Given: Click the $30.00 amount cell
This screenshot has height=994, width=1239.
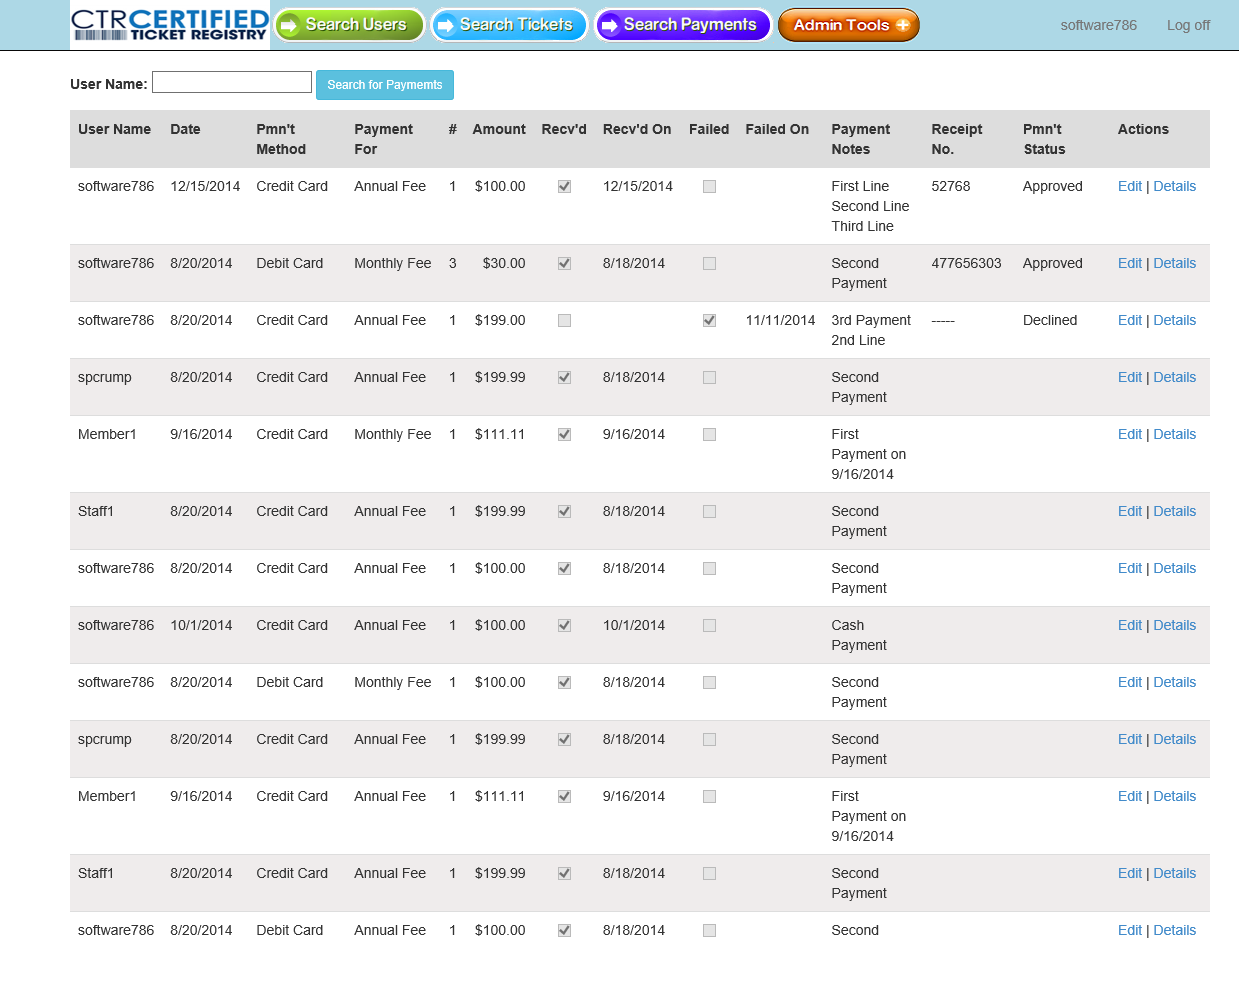Looking at the screenshot, I should pyautogui.click(x=504, y=263).
